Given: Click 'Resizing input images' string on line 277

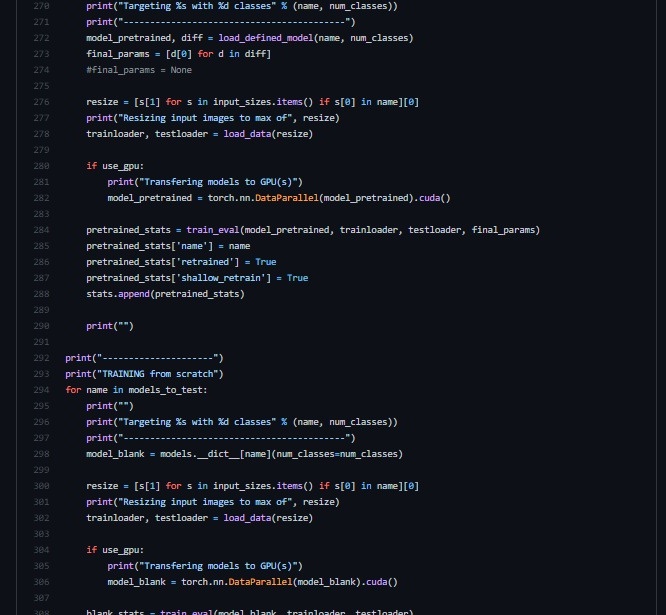Looking at the screenshot, I should 206,118.
